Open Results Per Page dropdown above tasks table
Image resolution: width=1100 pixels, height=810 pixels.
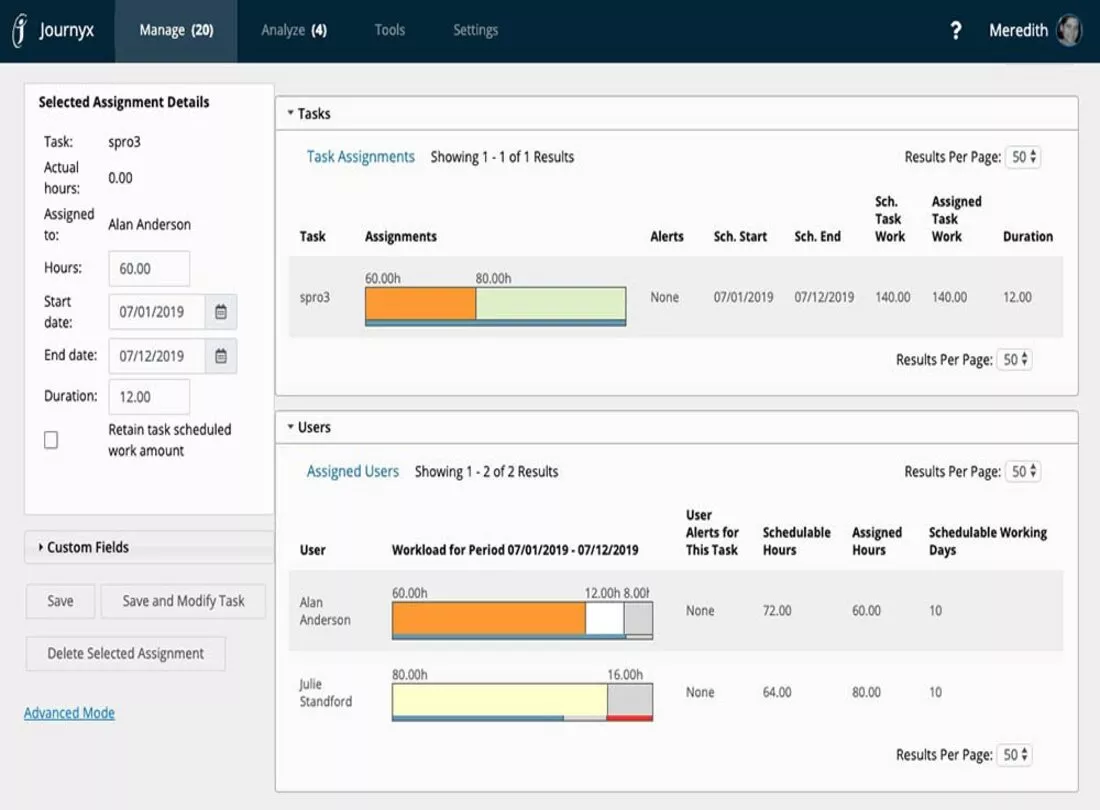point(1023,157)
